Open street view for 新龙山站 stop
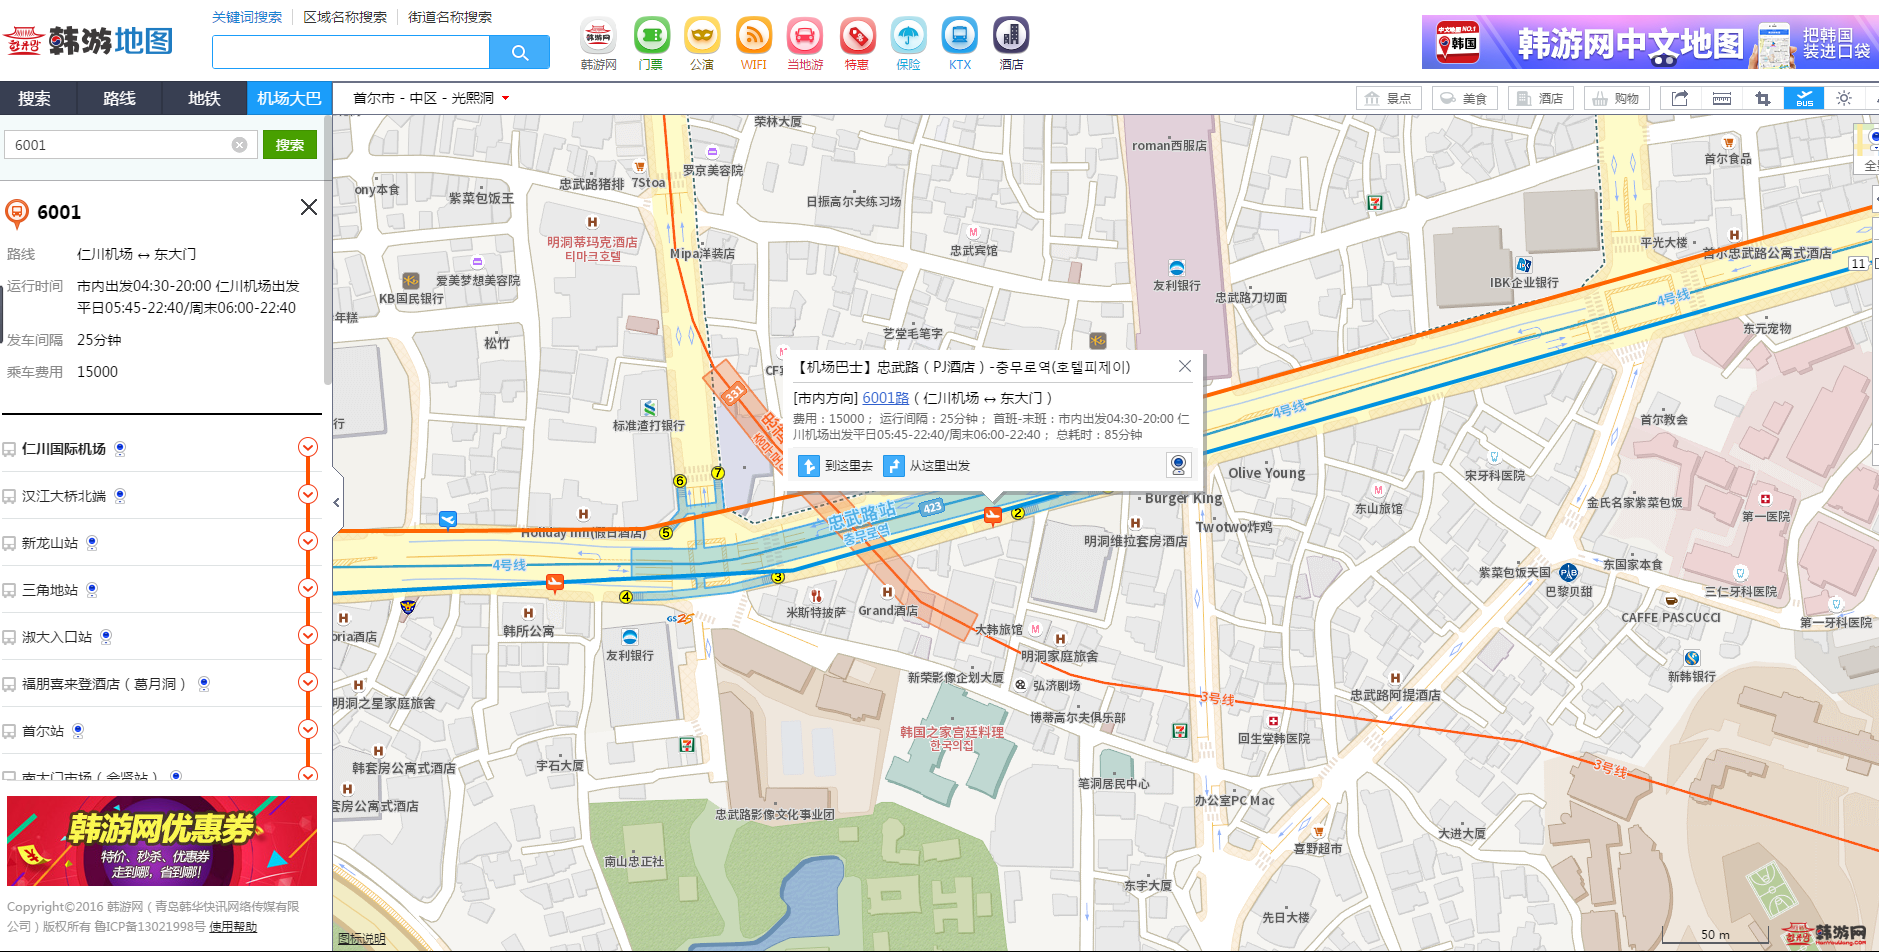The height and width of the screenshot is (952, 1879). [92, 543]
